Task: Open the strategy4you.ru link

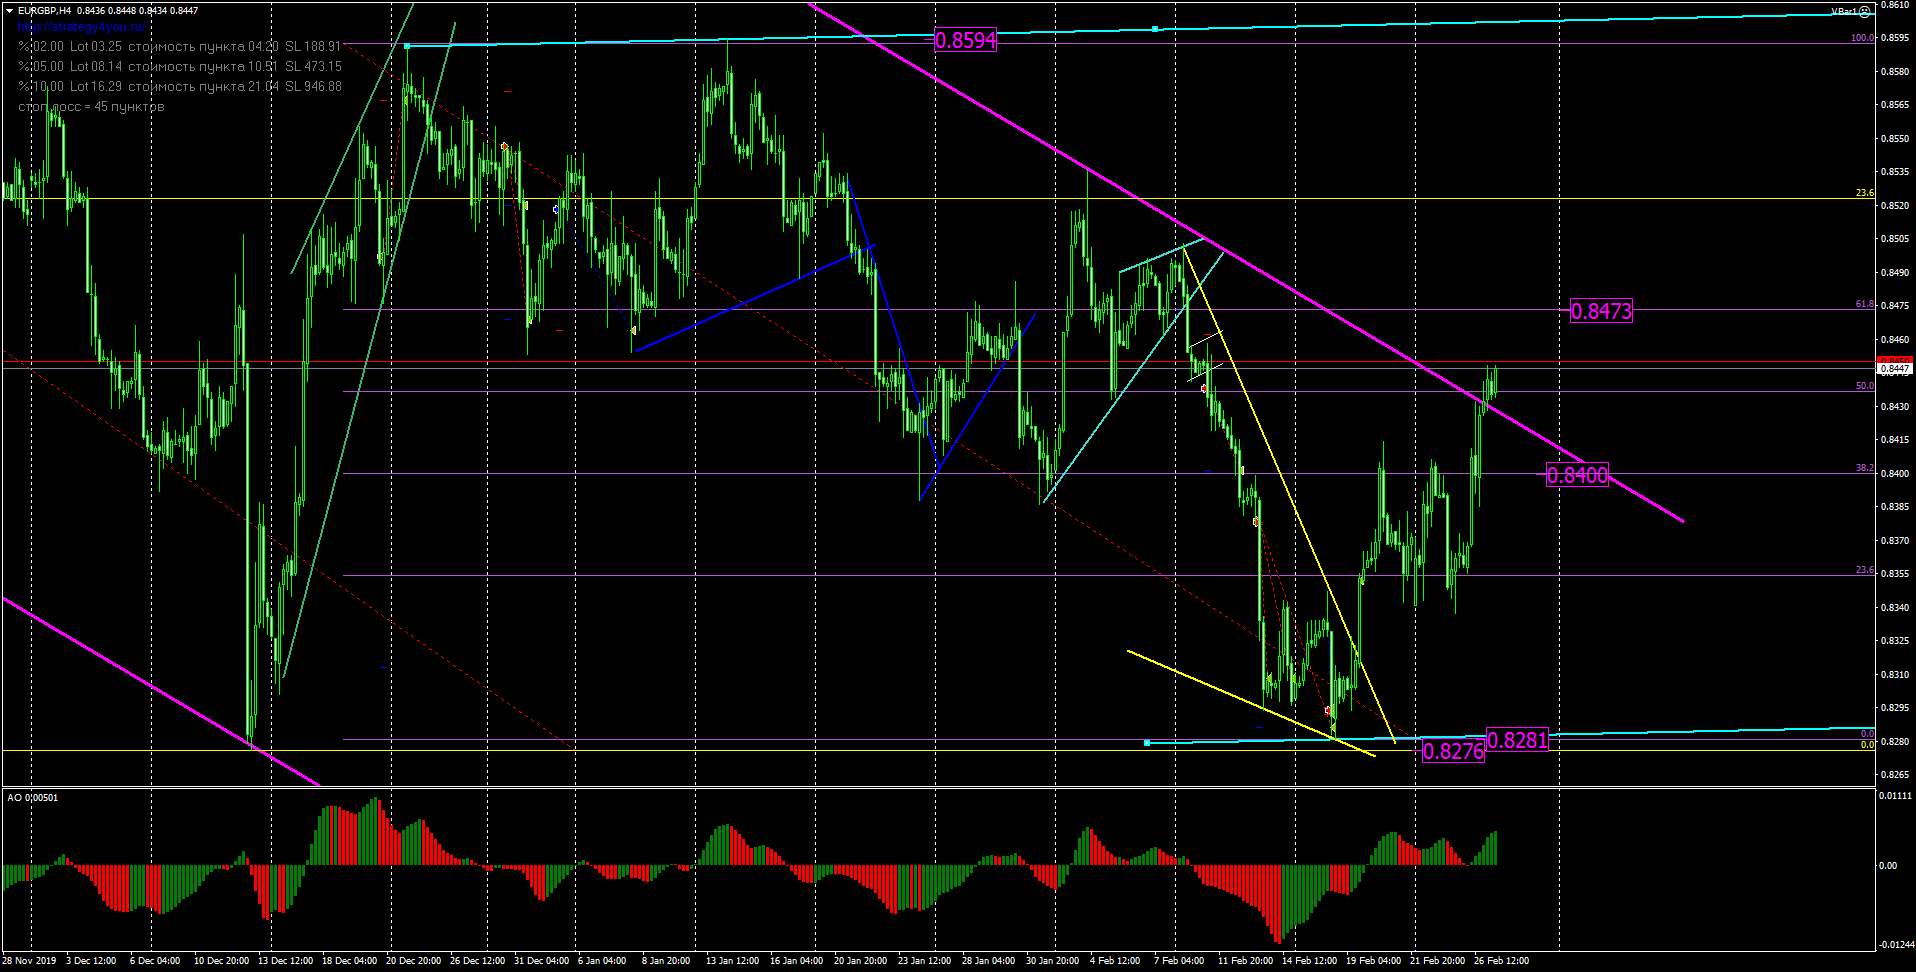Action: point(81,27)
